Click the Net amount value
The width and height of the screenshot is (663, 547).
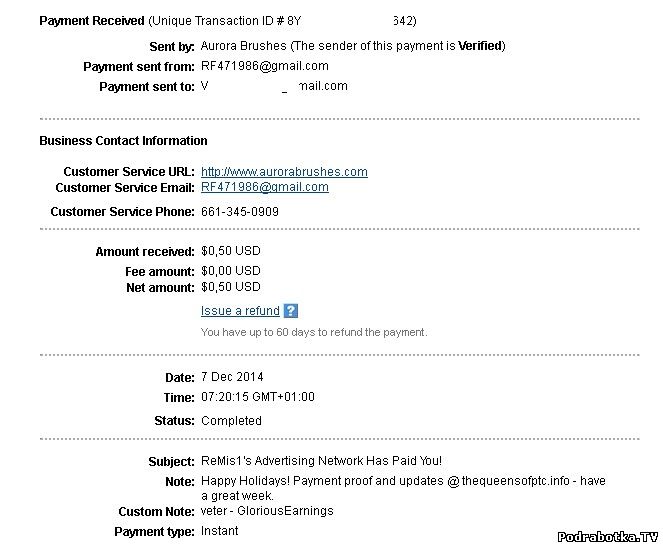click(x=230, y=288)
